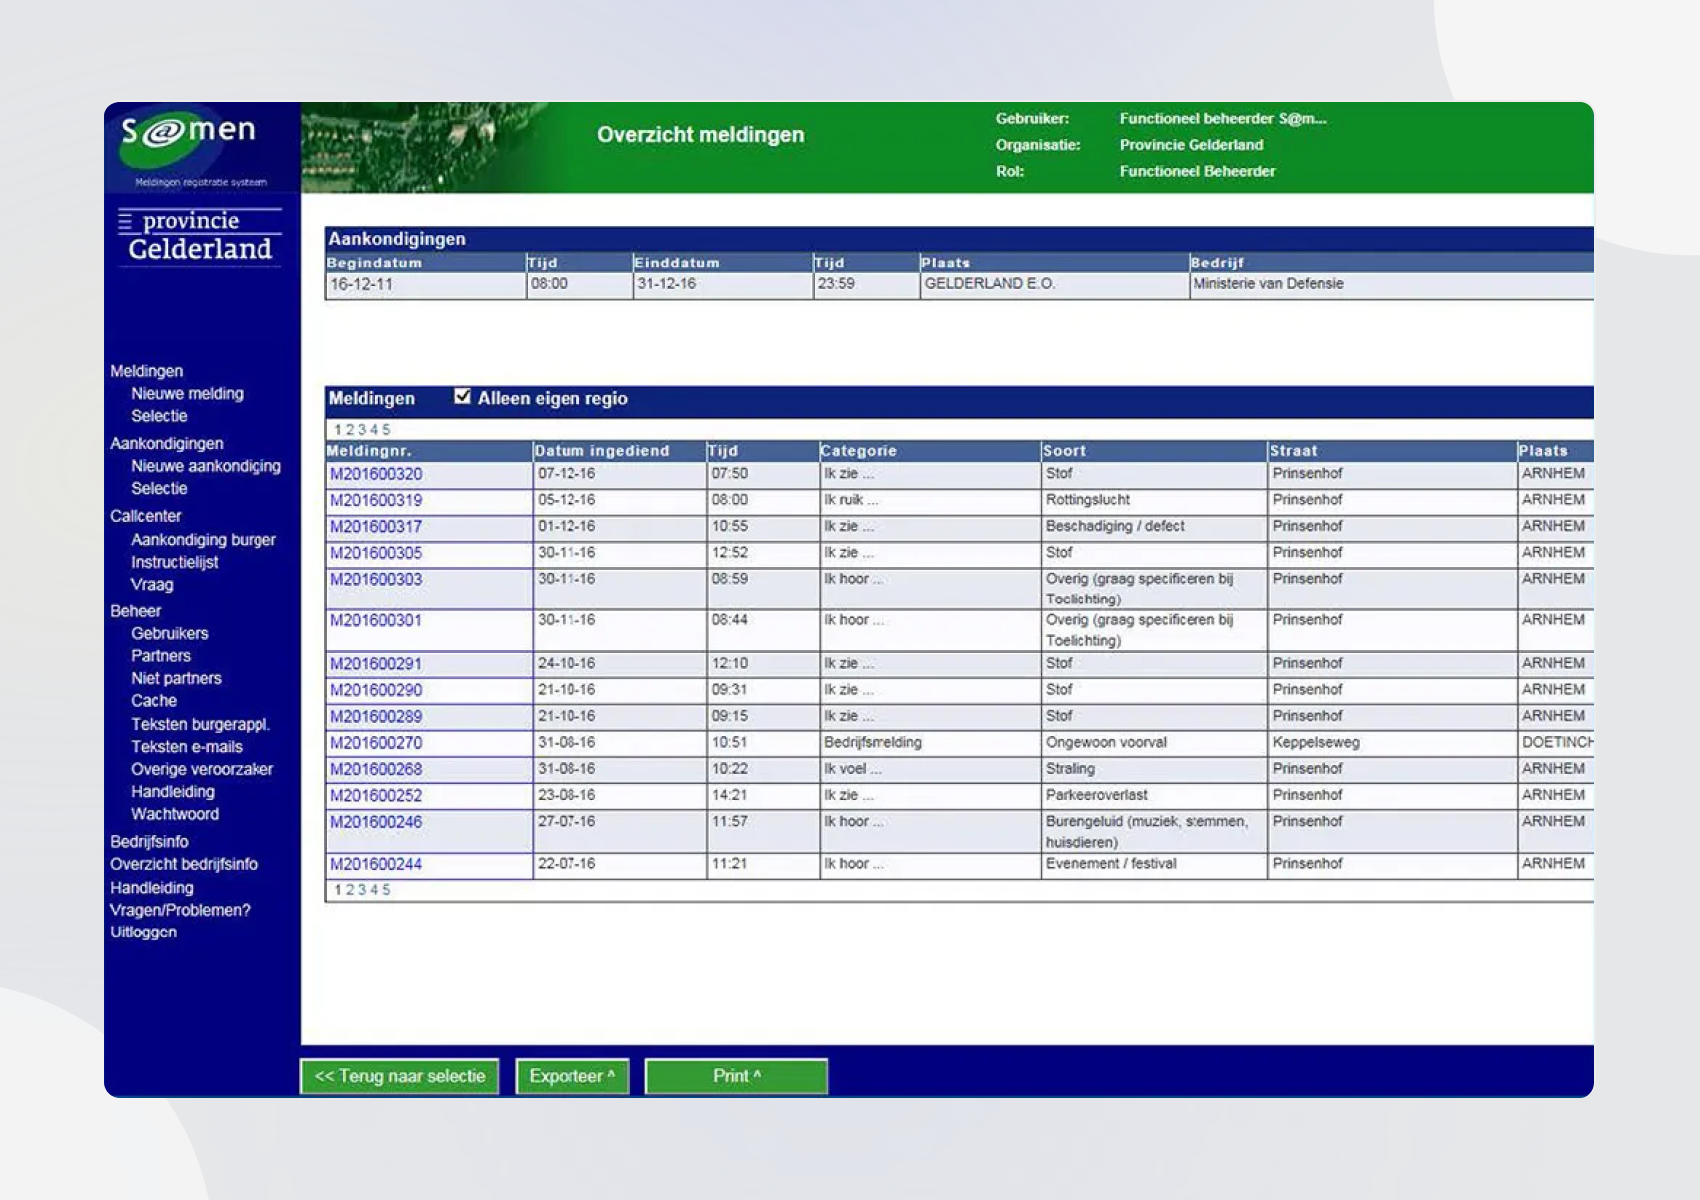Open Cache under Beheer

tap(153, 701)
